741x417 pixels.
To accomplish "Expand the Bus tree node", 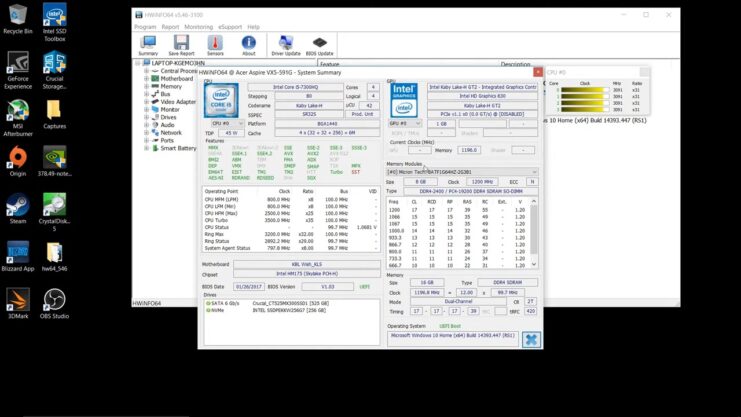I will coord(146,94).
